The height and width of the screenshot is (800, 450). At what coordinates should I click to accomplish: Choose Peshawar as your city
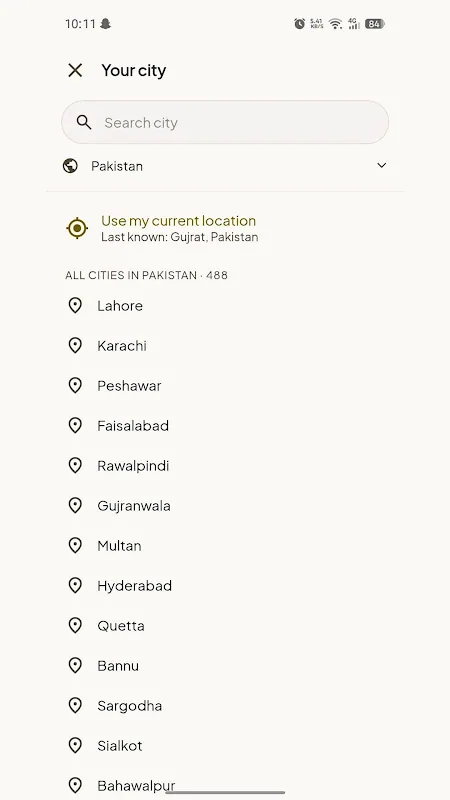pyautogui.click(x=225, y=386)
